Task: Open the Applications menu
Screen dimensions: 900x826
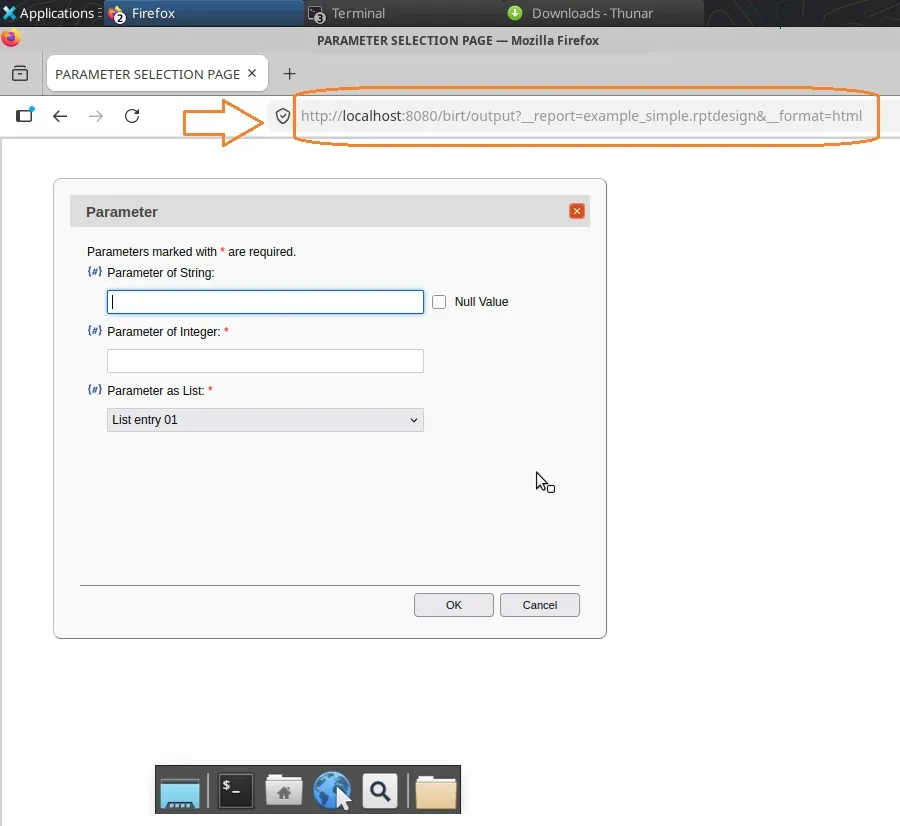Action: point(50,13)
